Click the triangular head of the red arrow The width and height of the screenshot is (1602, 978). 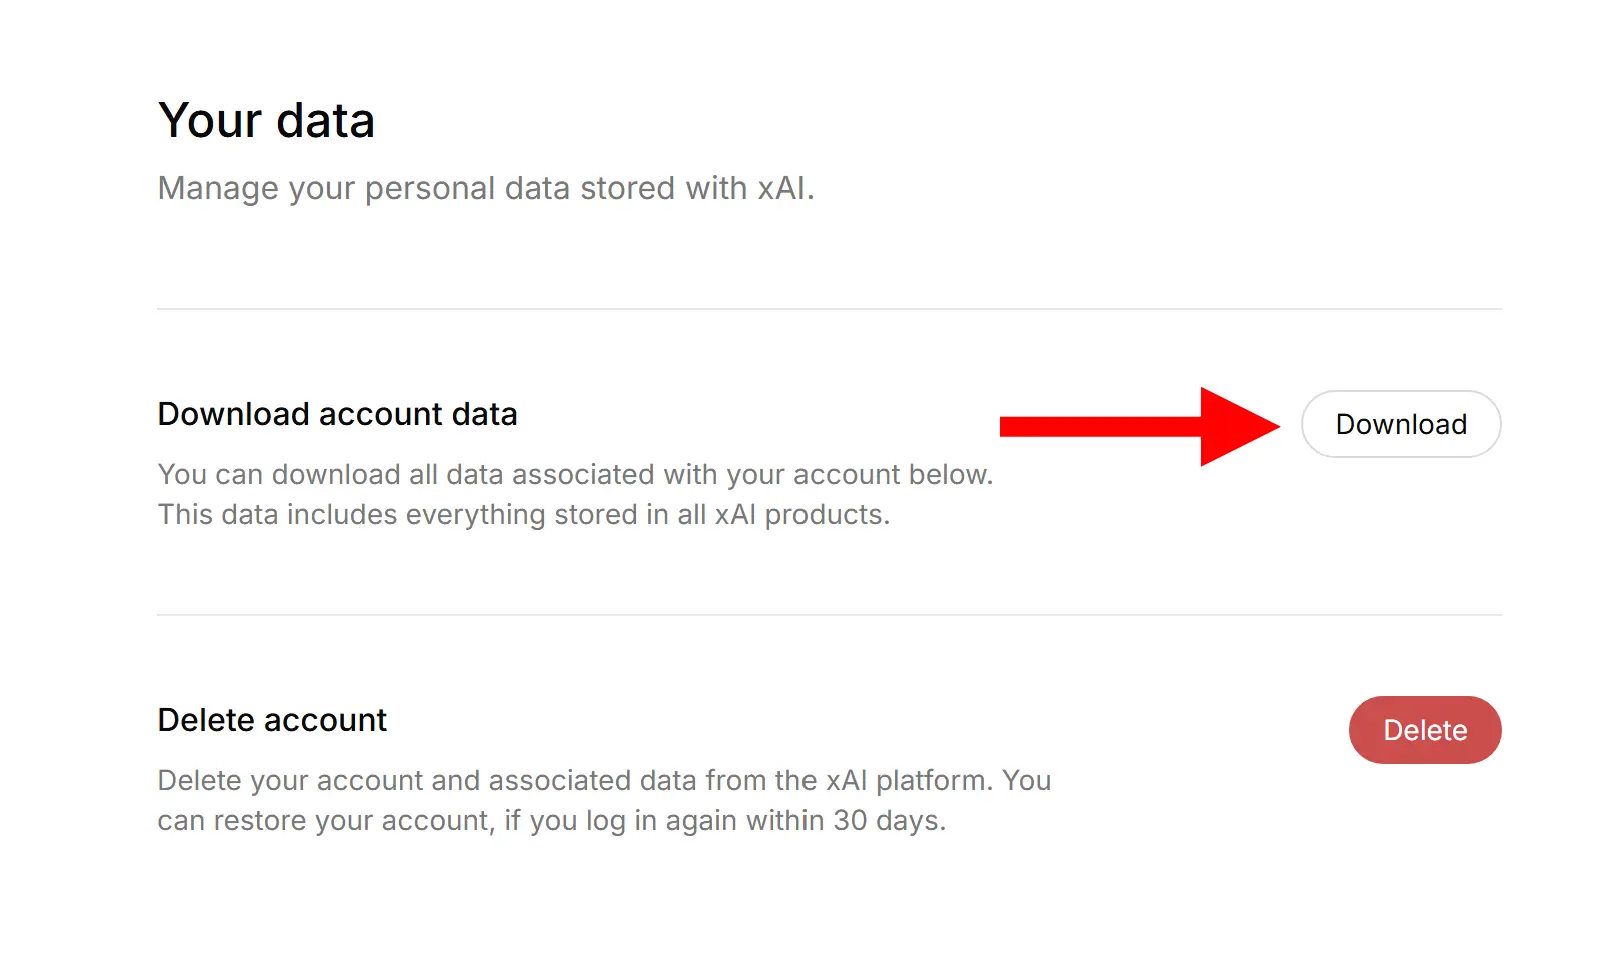[x=1236, y=427]
